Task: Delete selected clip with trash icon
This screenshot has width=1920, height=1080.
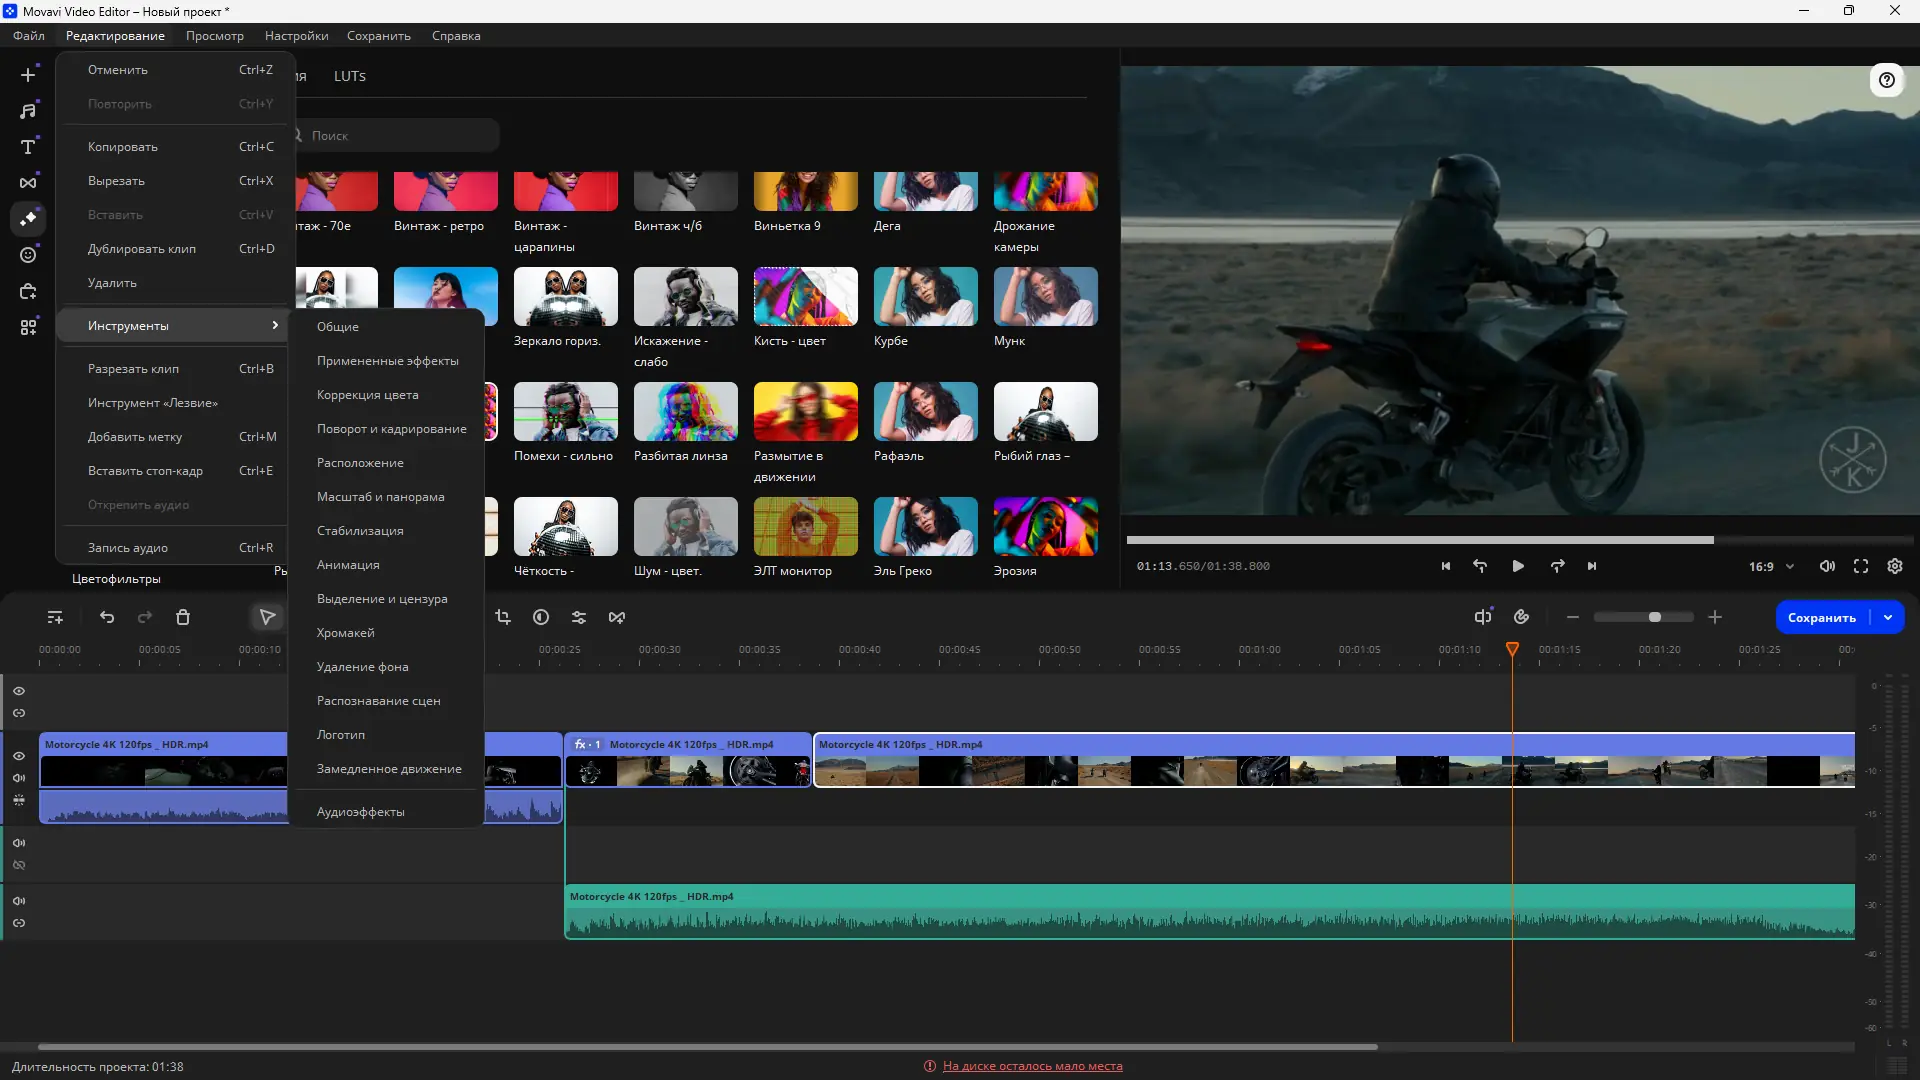Action: pos(183,618)
